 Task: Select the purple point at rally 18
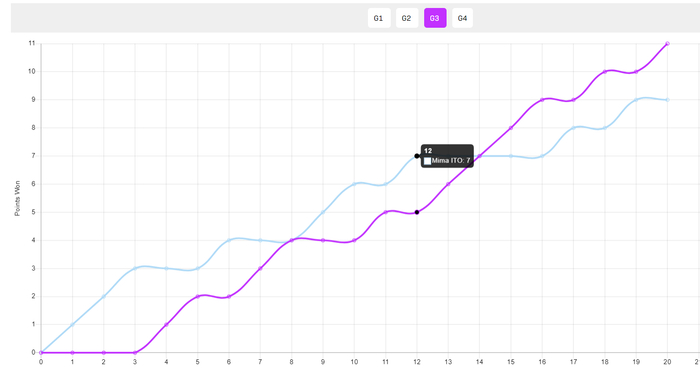point(604,71)
